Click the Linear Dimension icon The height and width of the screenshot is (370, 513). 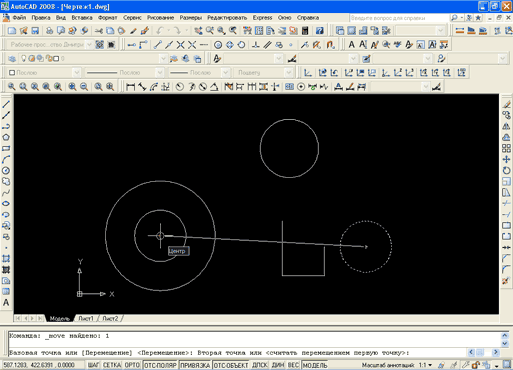coord(131,87)
